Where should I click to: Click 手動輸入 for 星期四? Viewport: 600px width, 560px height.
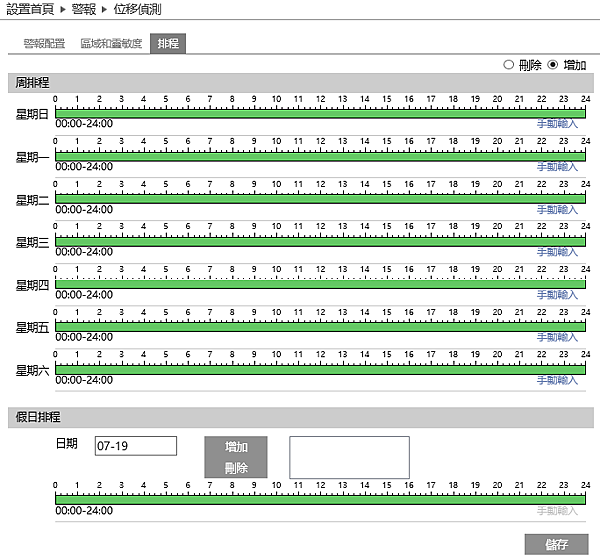tap(557, 295)
